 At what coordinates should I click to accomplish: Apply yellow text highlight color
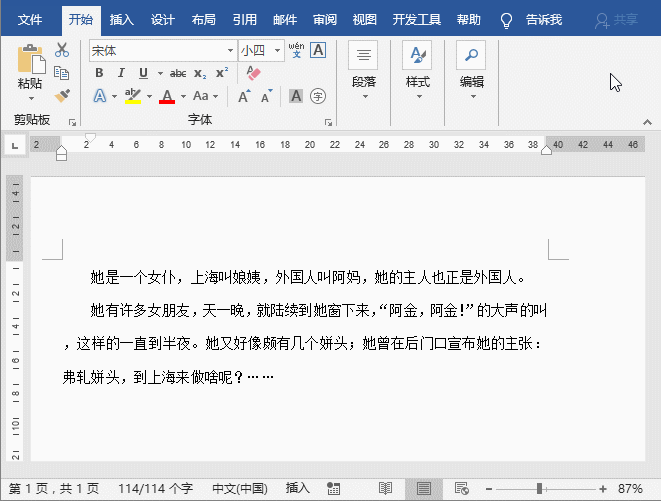133,96
